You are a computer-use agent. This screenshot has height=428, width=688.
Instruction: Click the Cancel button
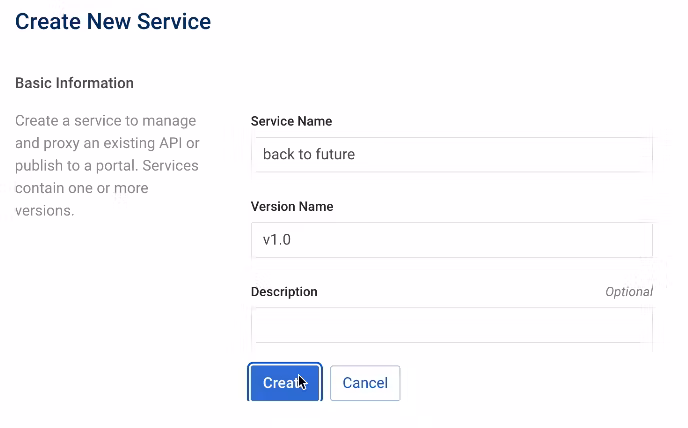[365, 383]
